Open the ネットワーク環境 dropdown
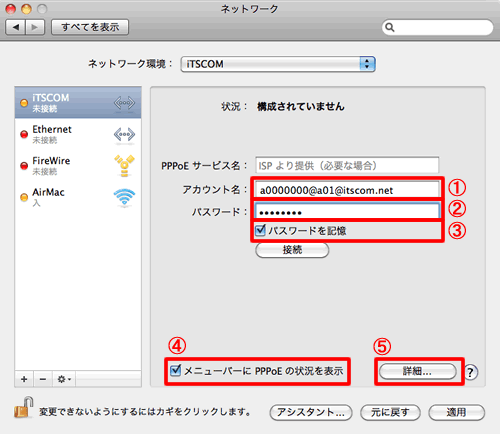The width and height of the screenshot is (500, 434). pos(278,64)
